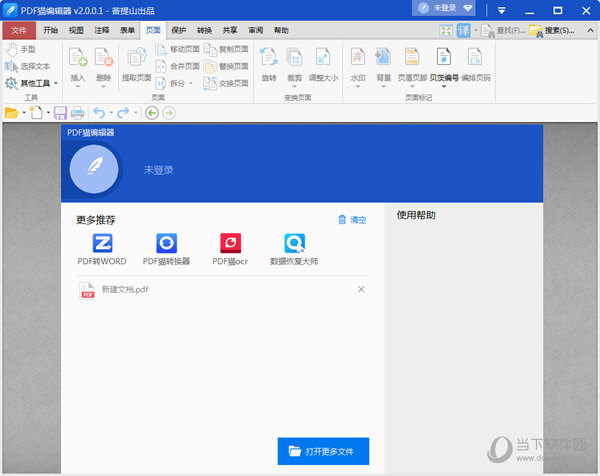This screenshot has height=476, width=600.
Task: Clear the recent list (清空)
Action: coord(352,220)
